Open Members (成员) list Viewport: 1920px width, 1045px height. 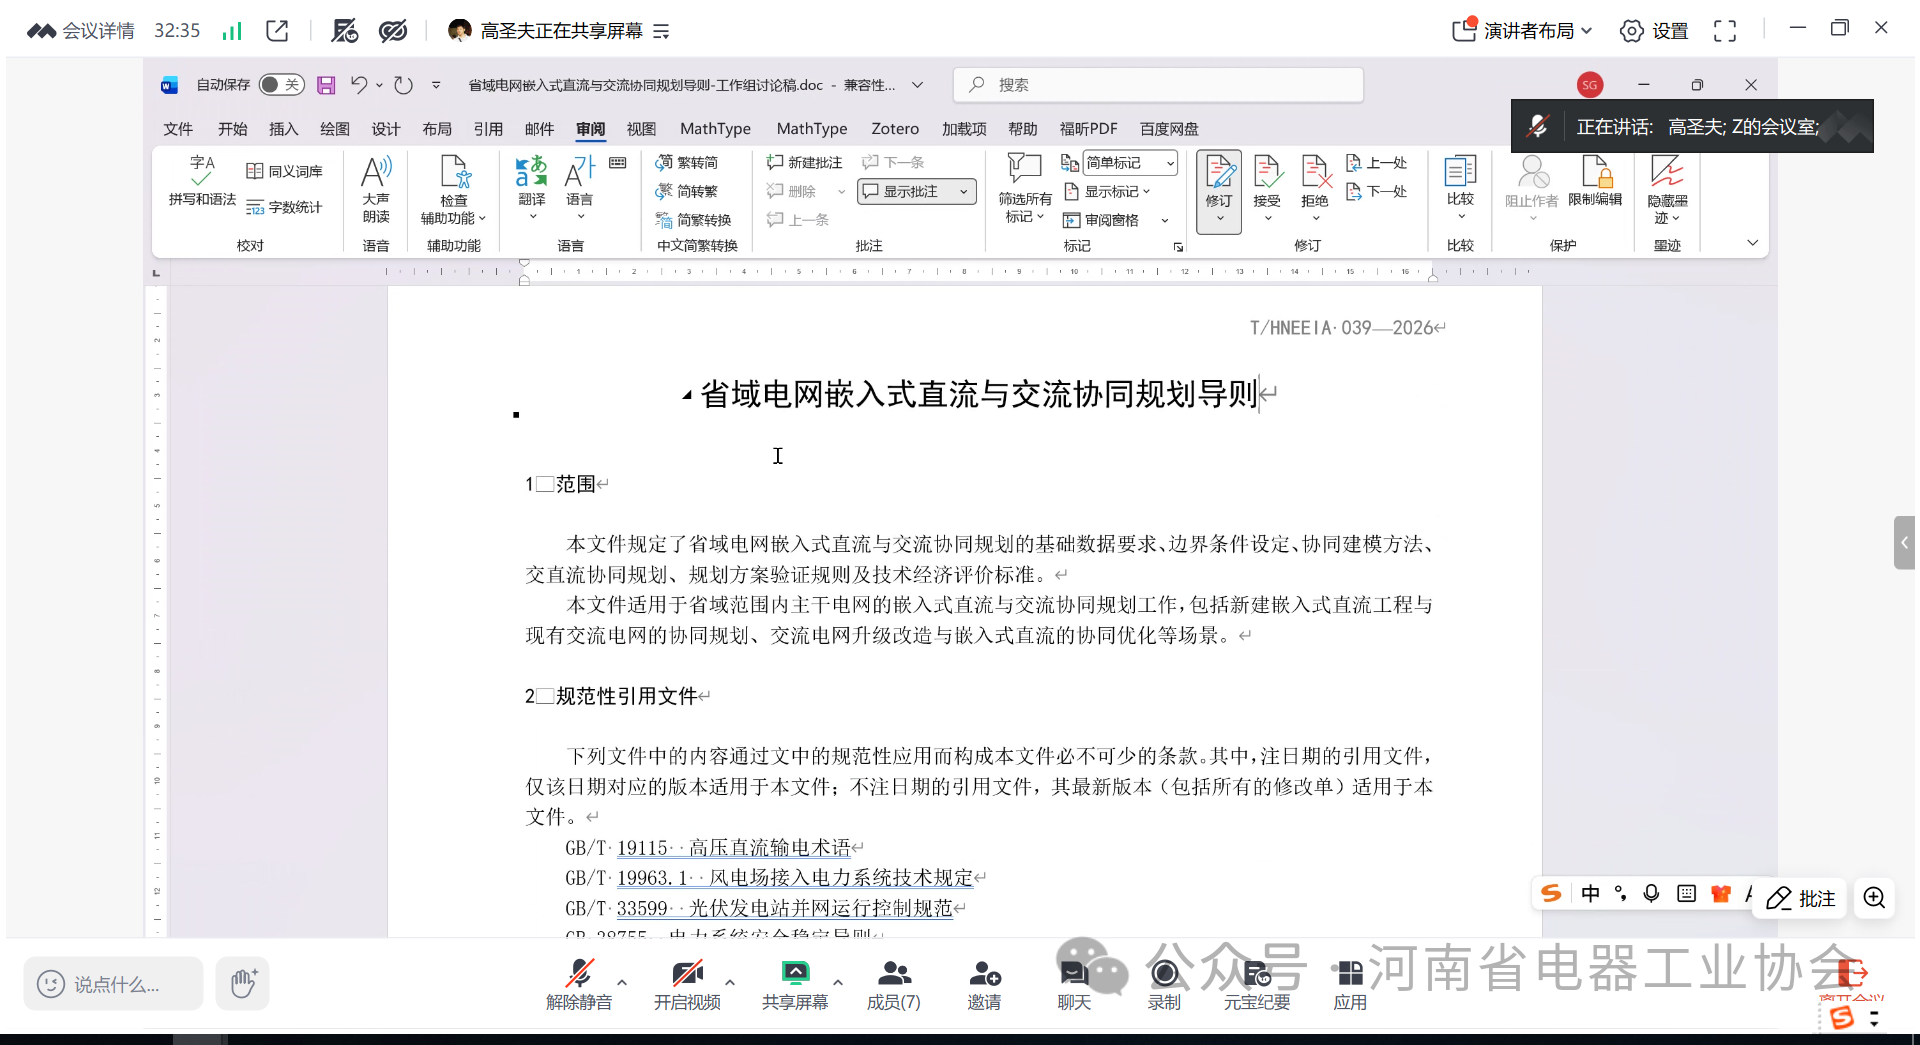(894, 985)
